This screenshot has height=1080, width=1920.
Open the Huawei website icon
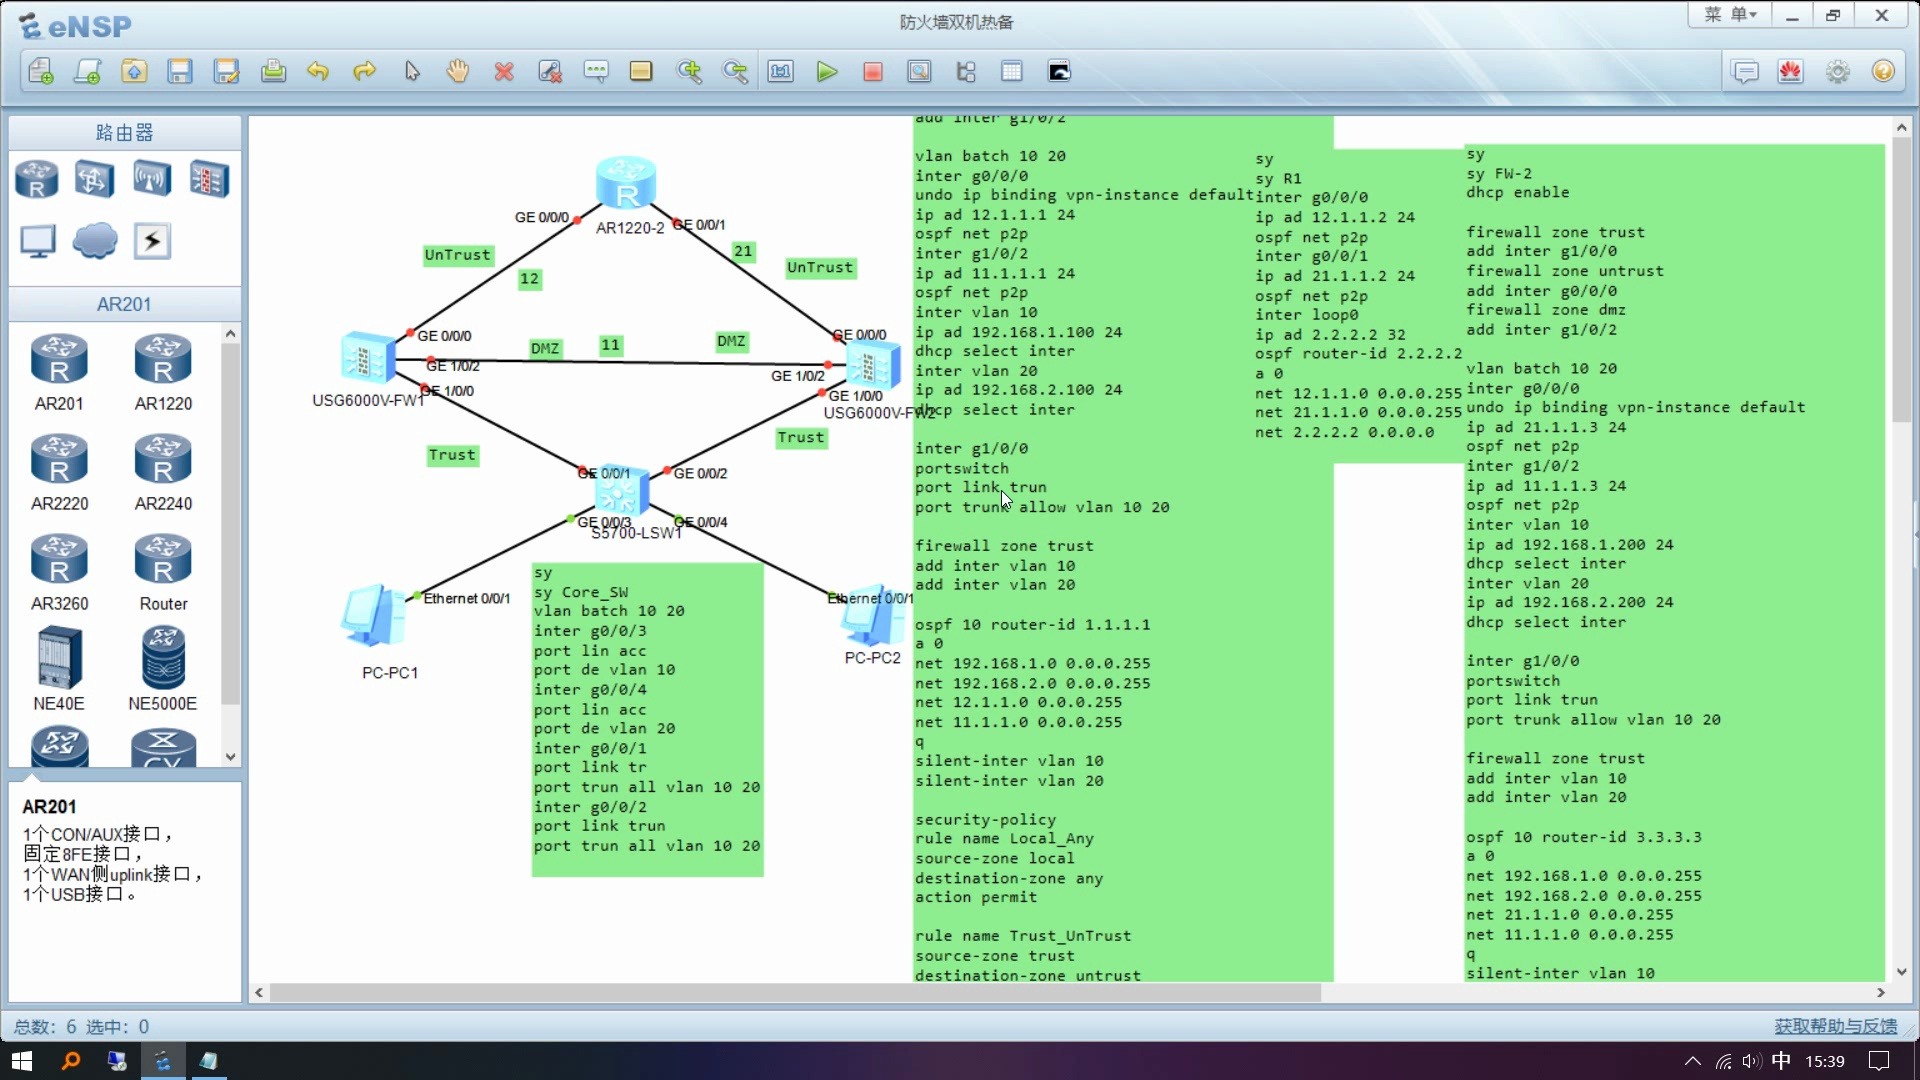[1791, 71]
